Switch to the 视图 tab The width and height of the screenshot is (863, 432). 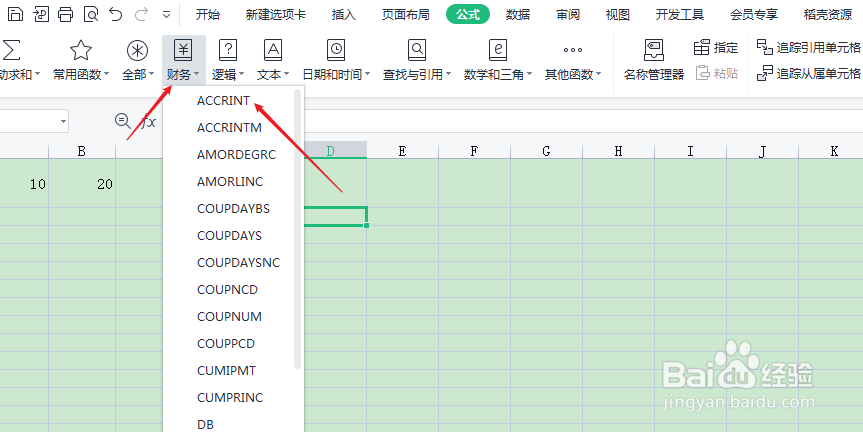coord(618,15)
